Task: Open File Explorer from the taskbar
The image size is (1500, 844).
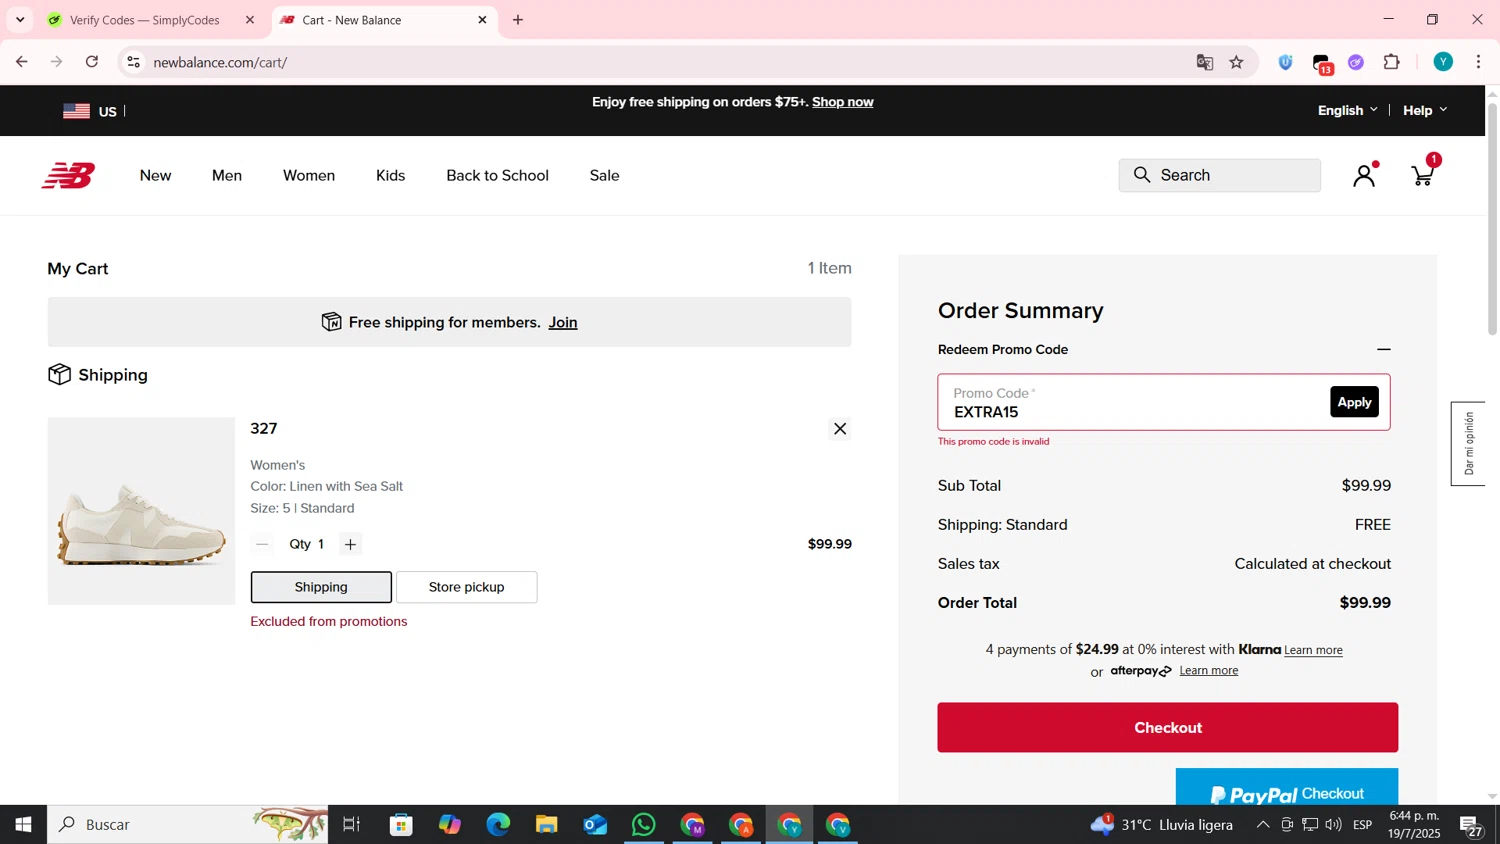Action: pos(546,825)
